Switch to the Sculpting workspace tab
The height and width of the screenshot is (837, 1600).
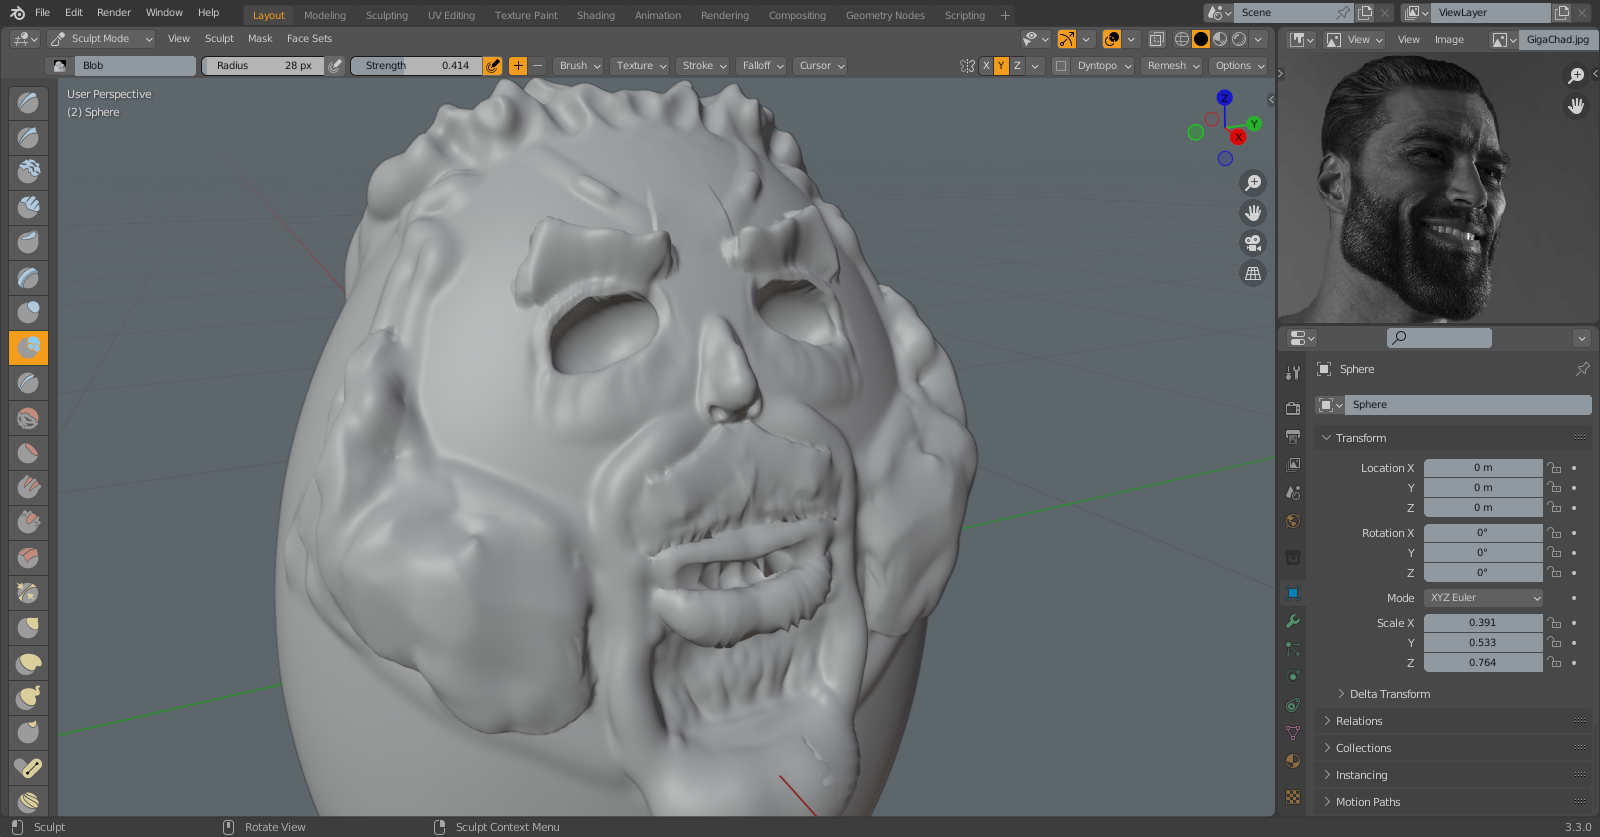click(x=386, y=15)
